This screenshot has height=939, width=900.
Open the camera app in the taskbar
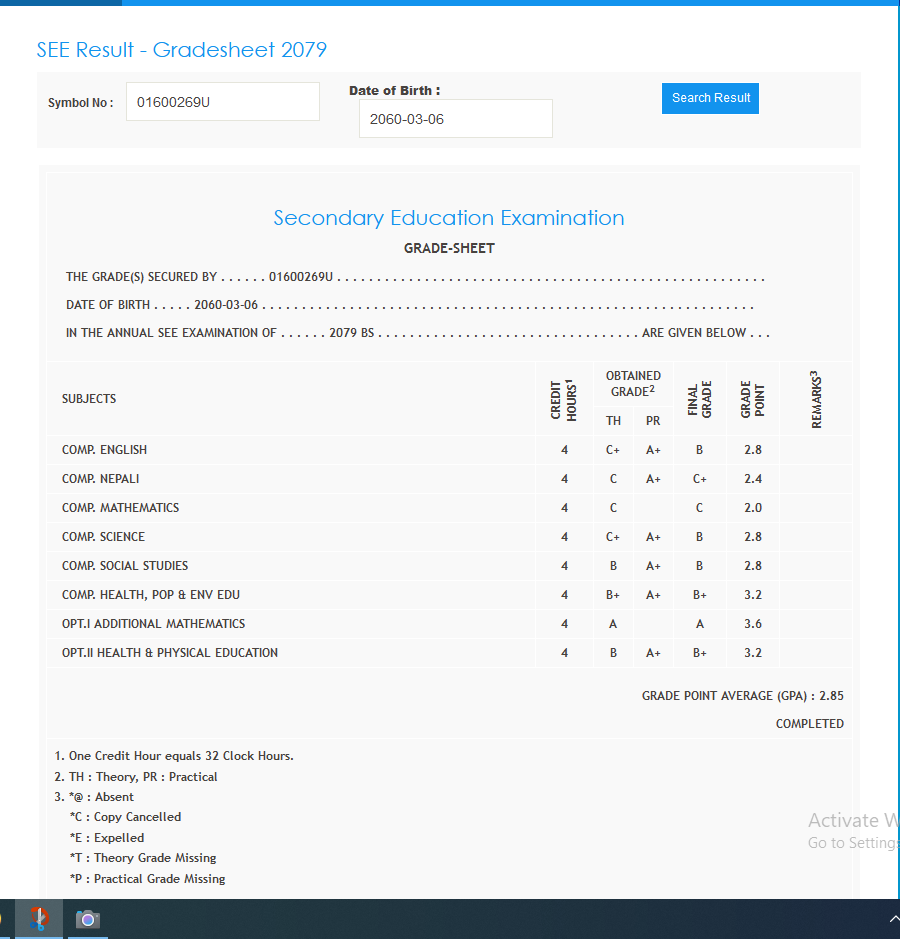[88, 919]
